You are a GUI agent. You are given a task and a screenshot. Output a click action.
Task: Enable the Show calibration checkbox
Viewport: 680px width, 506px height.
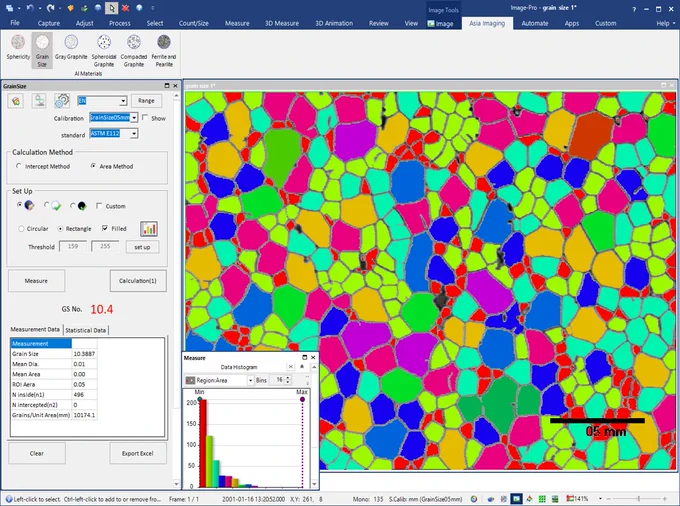[145, 118]
